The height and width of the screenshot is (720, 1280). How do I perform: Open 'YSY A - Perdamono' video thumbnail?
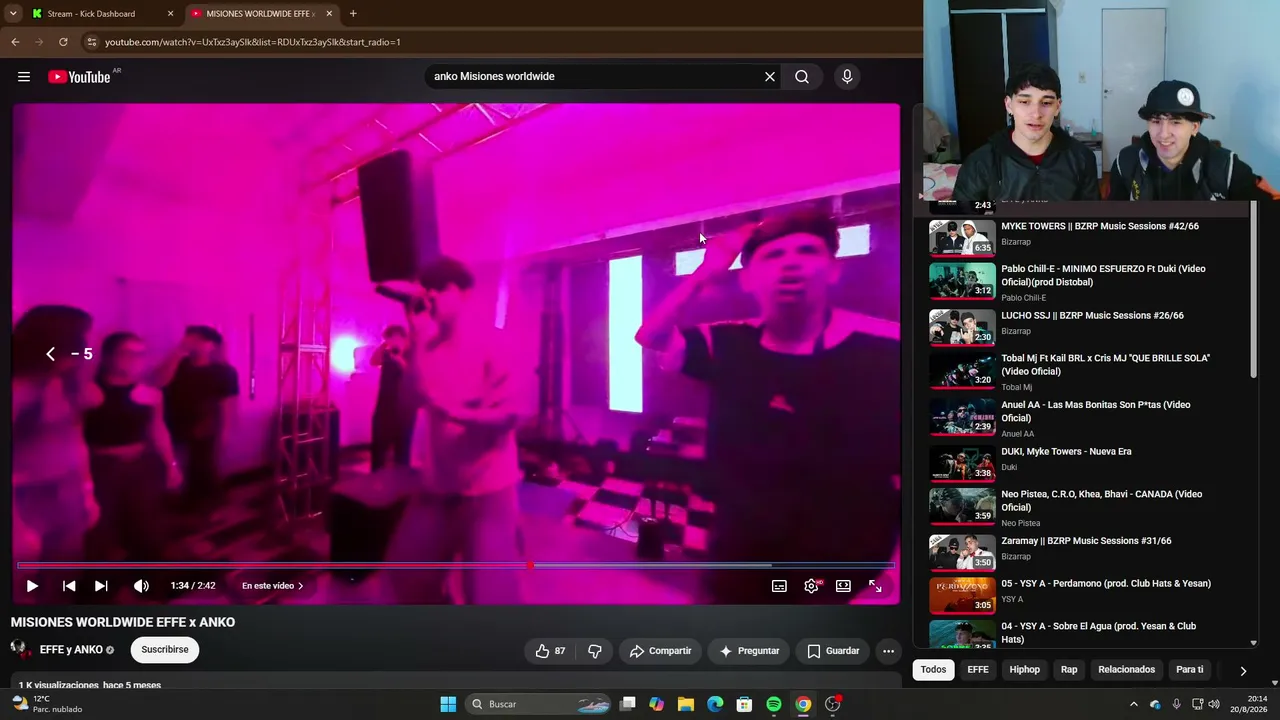962,595
